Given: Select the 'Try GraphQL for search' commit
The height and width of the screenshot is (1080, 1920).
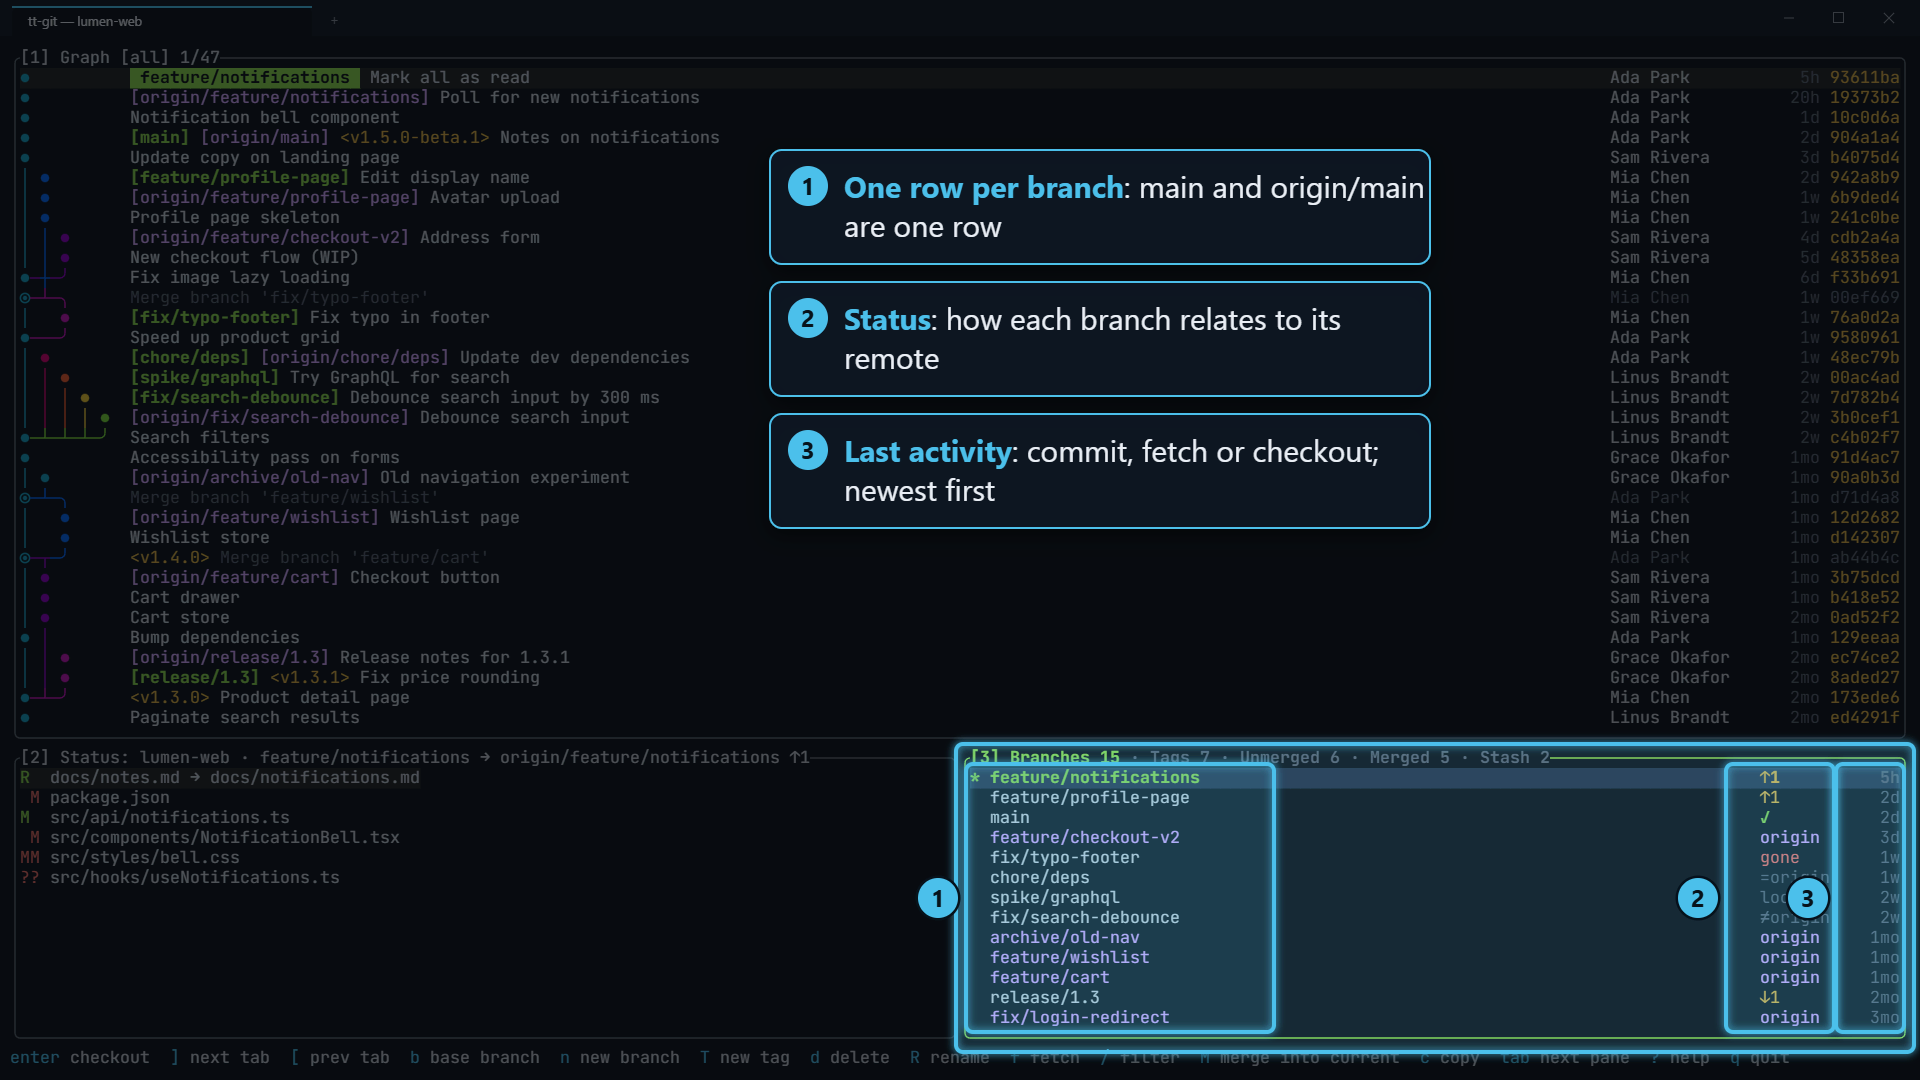Looking at the screenshot, I should pyautogui.click(x=960, y=377).
